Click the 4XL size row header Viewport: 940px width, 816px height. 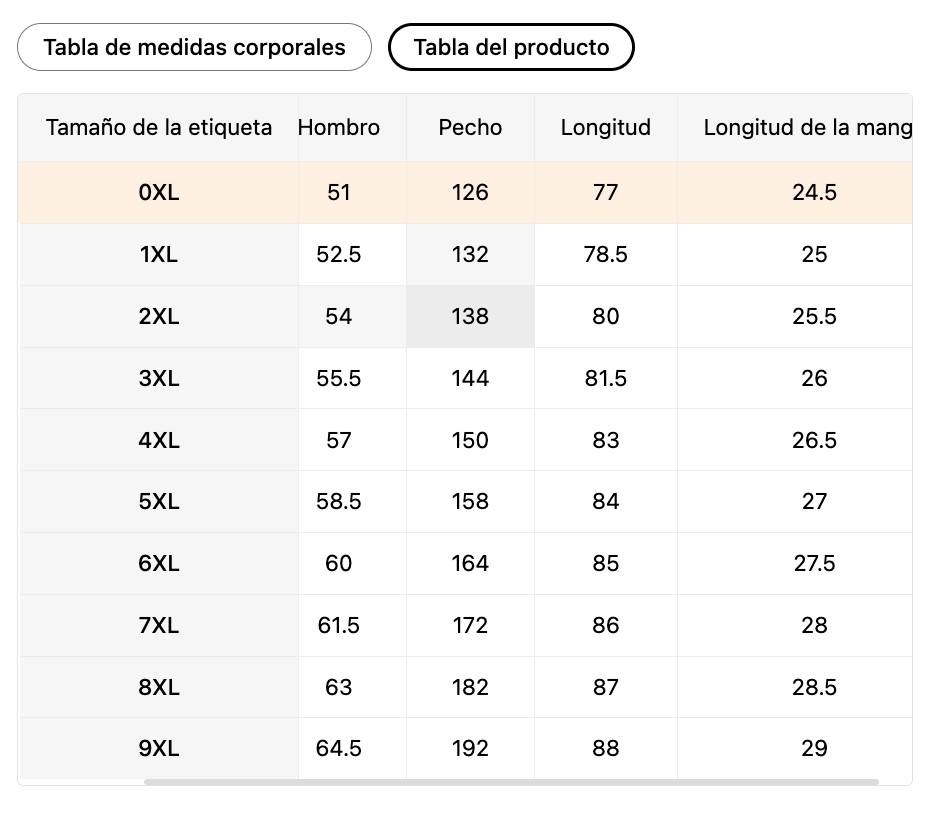click(x=159, y=440)
